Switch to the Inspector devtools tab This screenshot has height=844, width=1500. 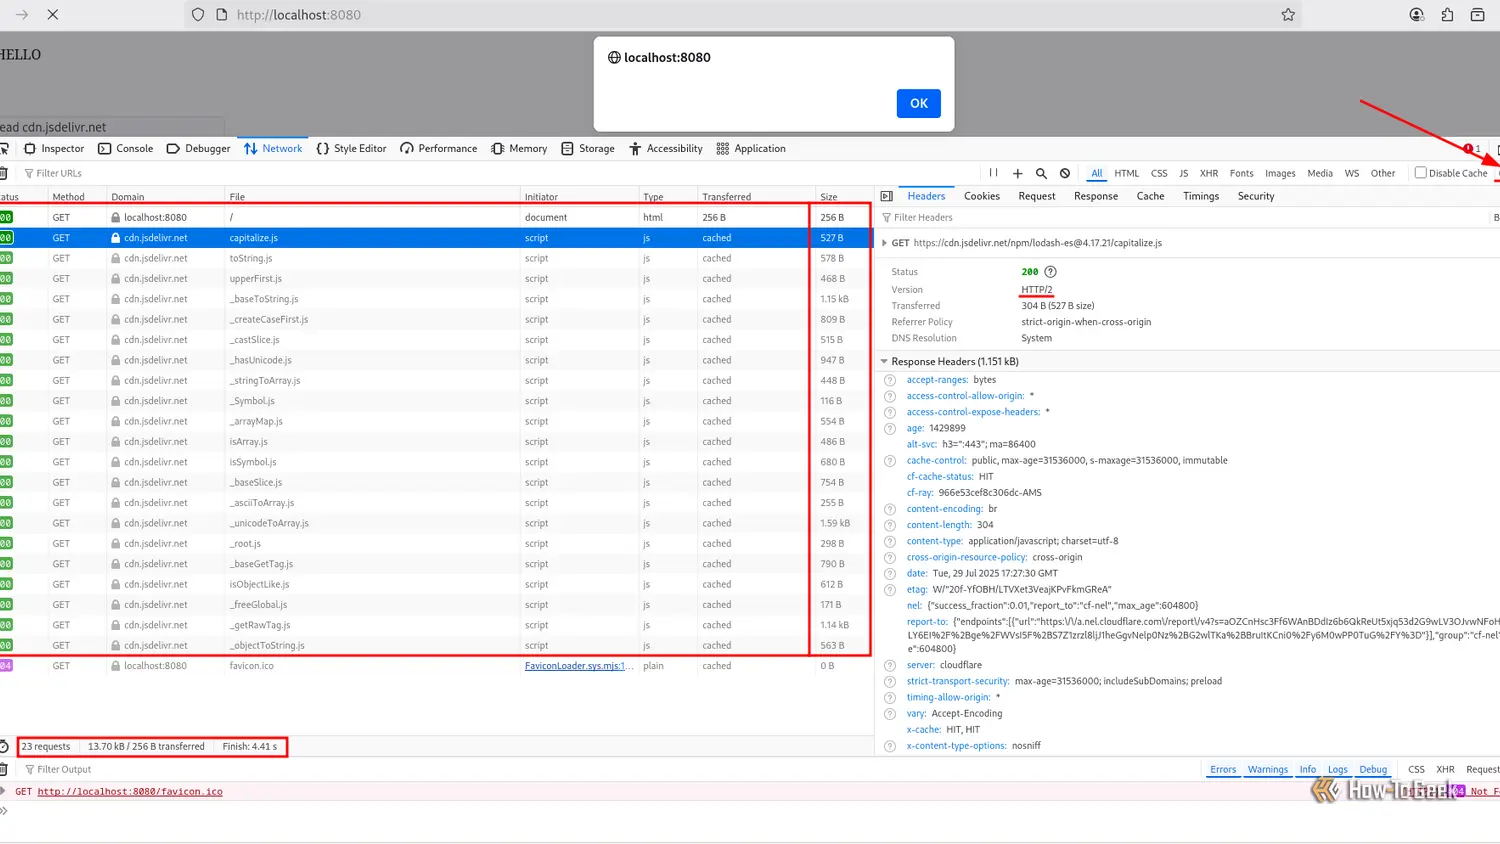coord(54,149)
